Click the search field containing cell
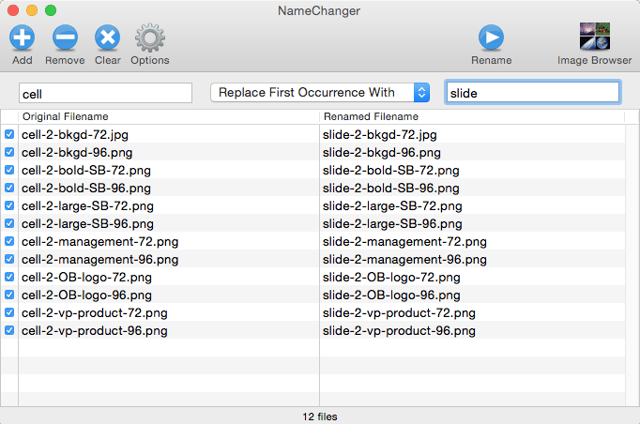The image size is (640, 424). pos(105,93)
